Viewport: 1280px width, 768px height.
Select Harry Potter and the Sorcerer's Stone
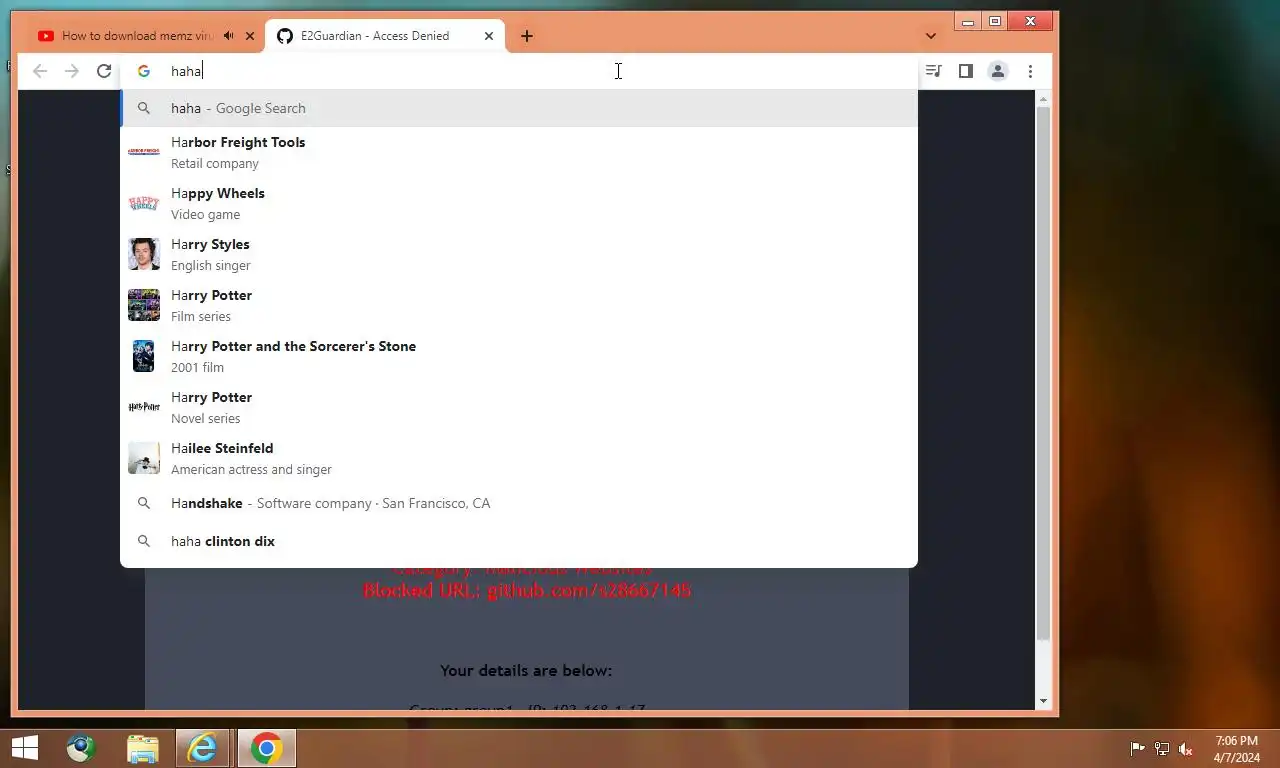coord(518,356)
